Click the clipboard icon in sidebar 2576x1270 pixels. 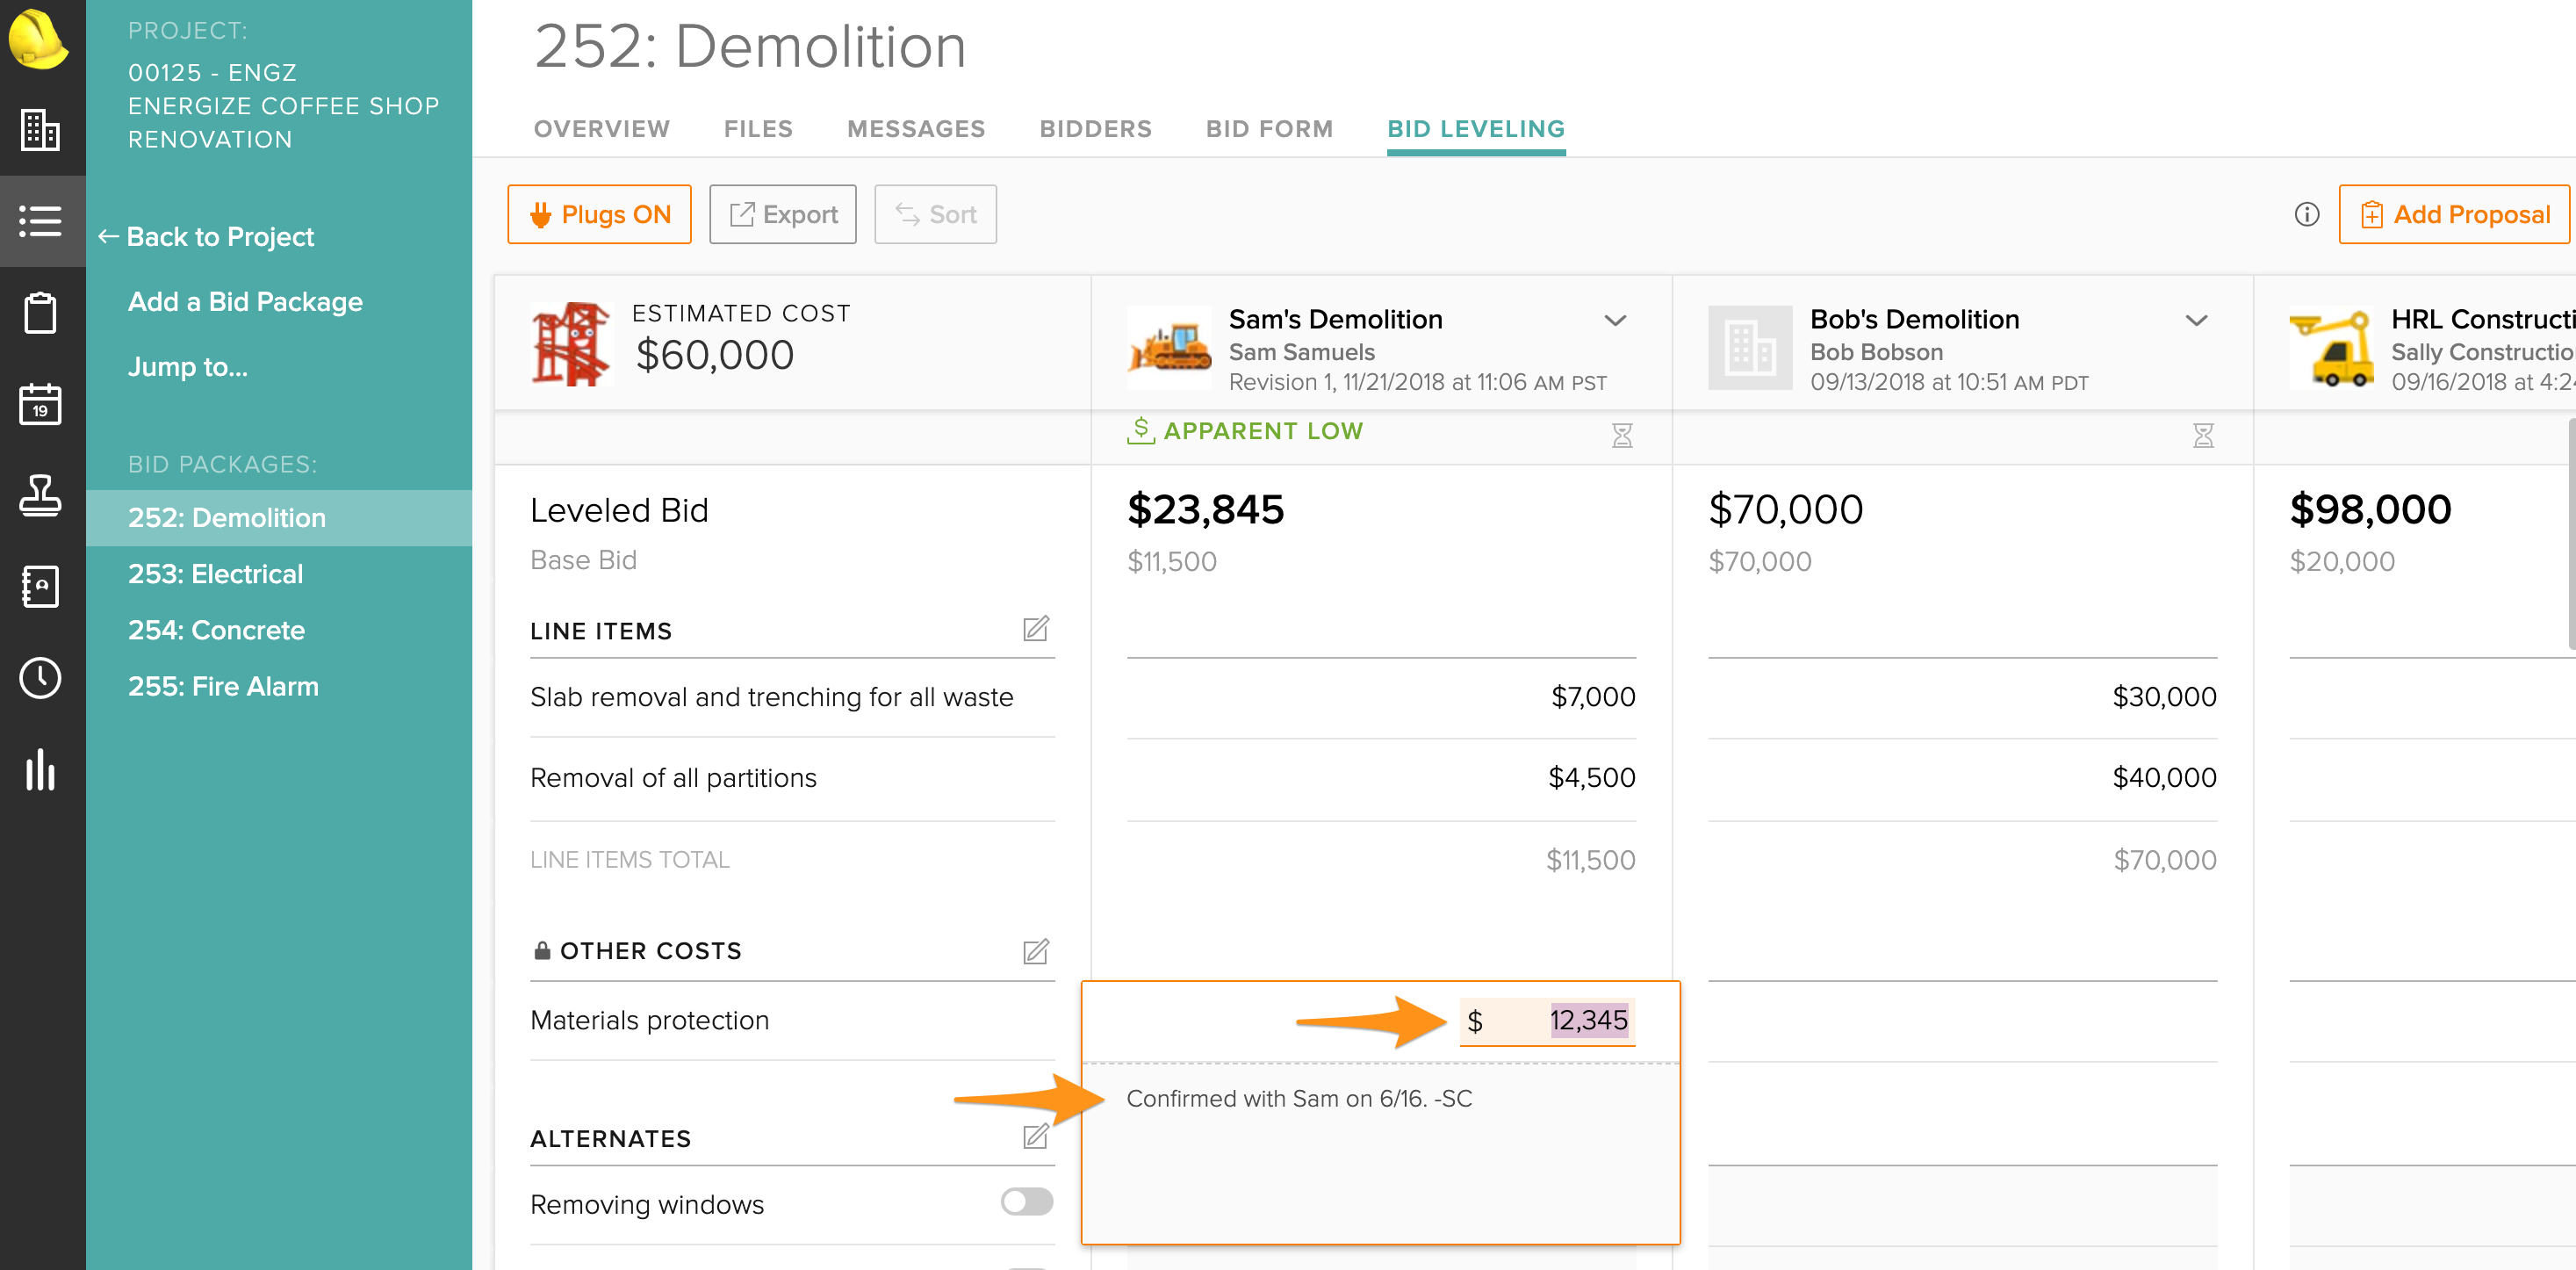tap(40, 313)
